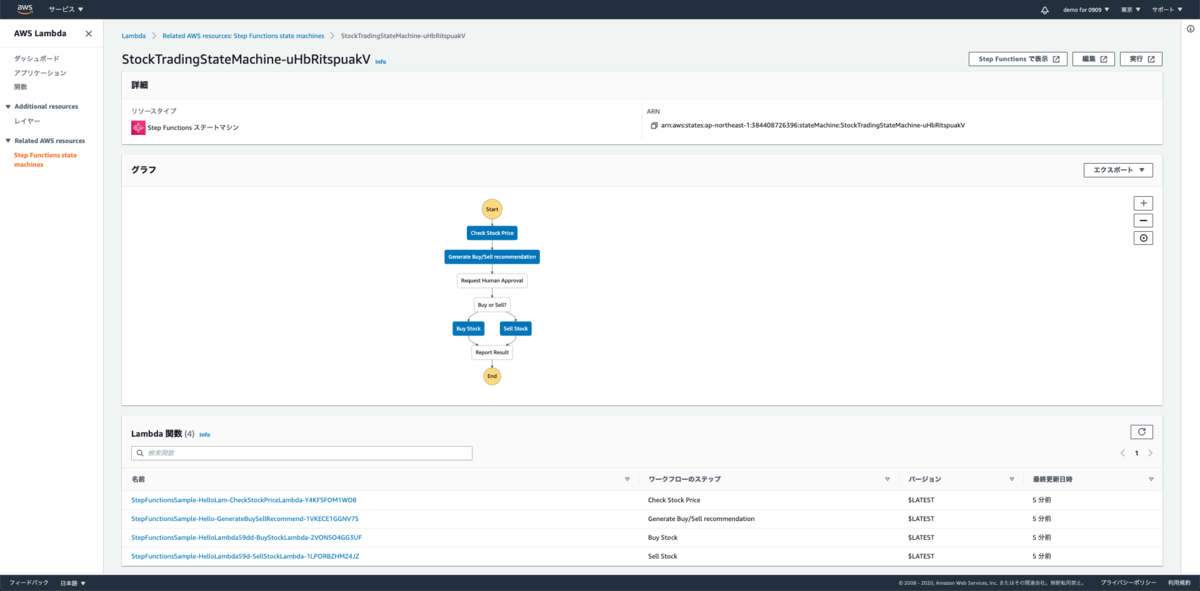Image resolution: width=1200 pixels, height=591 pixels.
Task: Open the notifications bell icon
Action: [1045, 9]
